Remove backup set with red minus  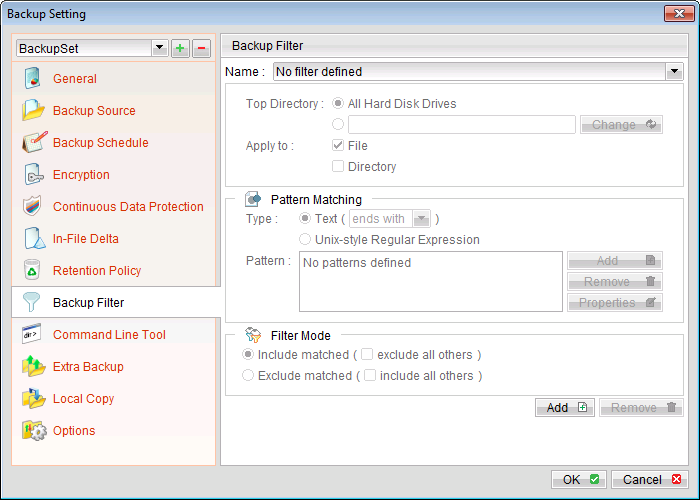click(201, 48)
